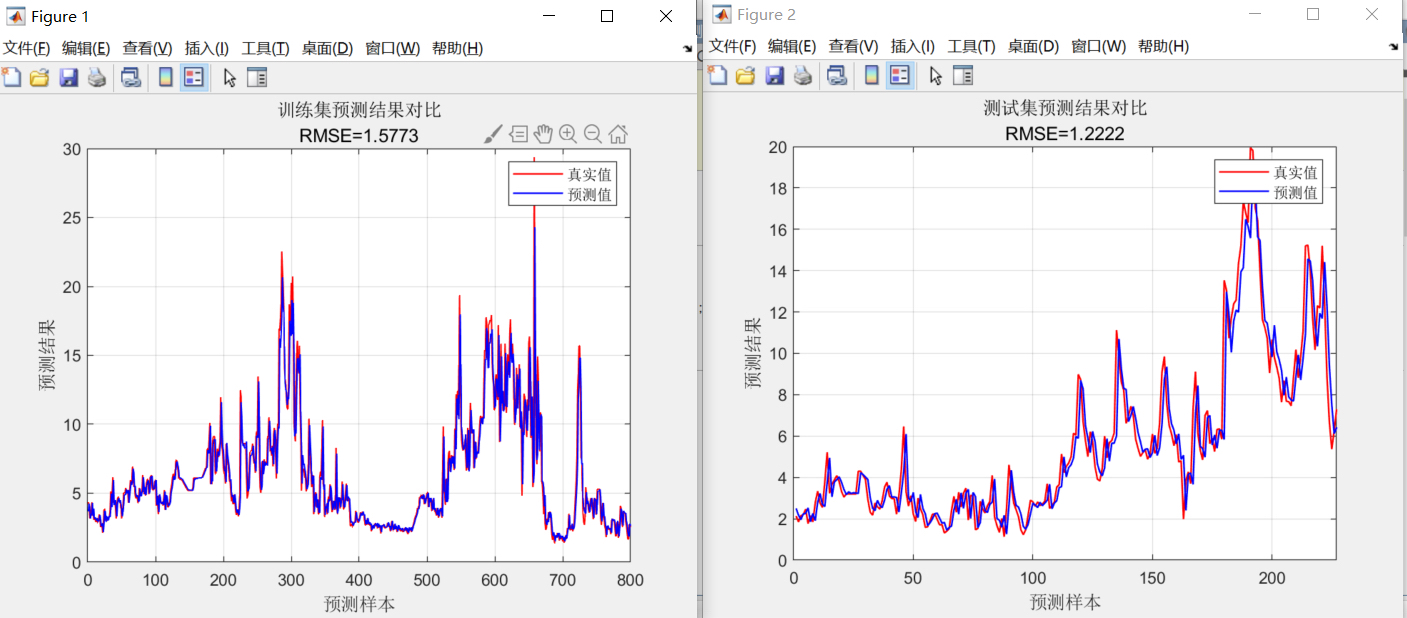Open 插入(I) menu in Figure 2
The image size is (1407, 618).
(913, 46)
